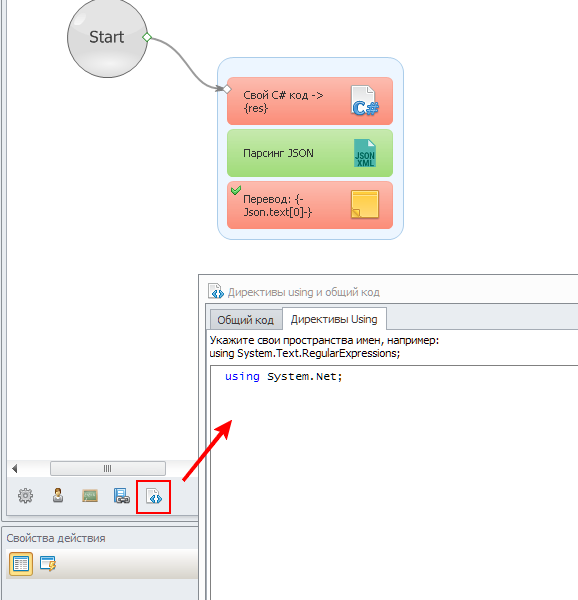The width and height of the screenshot is (578, 600).
Task: Open the profile person icon
Action: click(x=58, y=495)
